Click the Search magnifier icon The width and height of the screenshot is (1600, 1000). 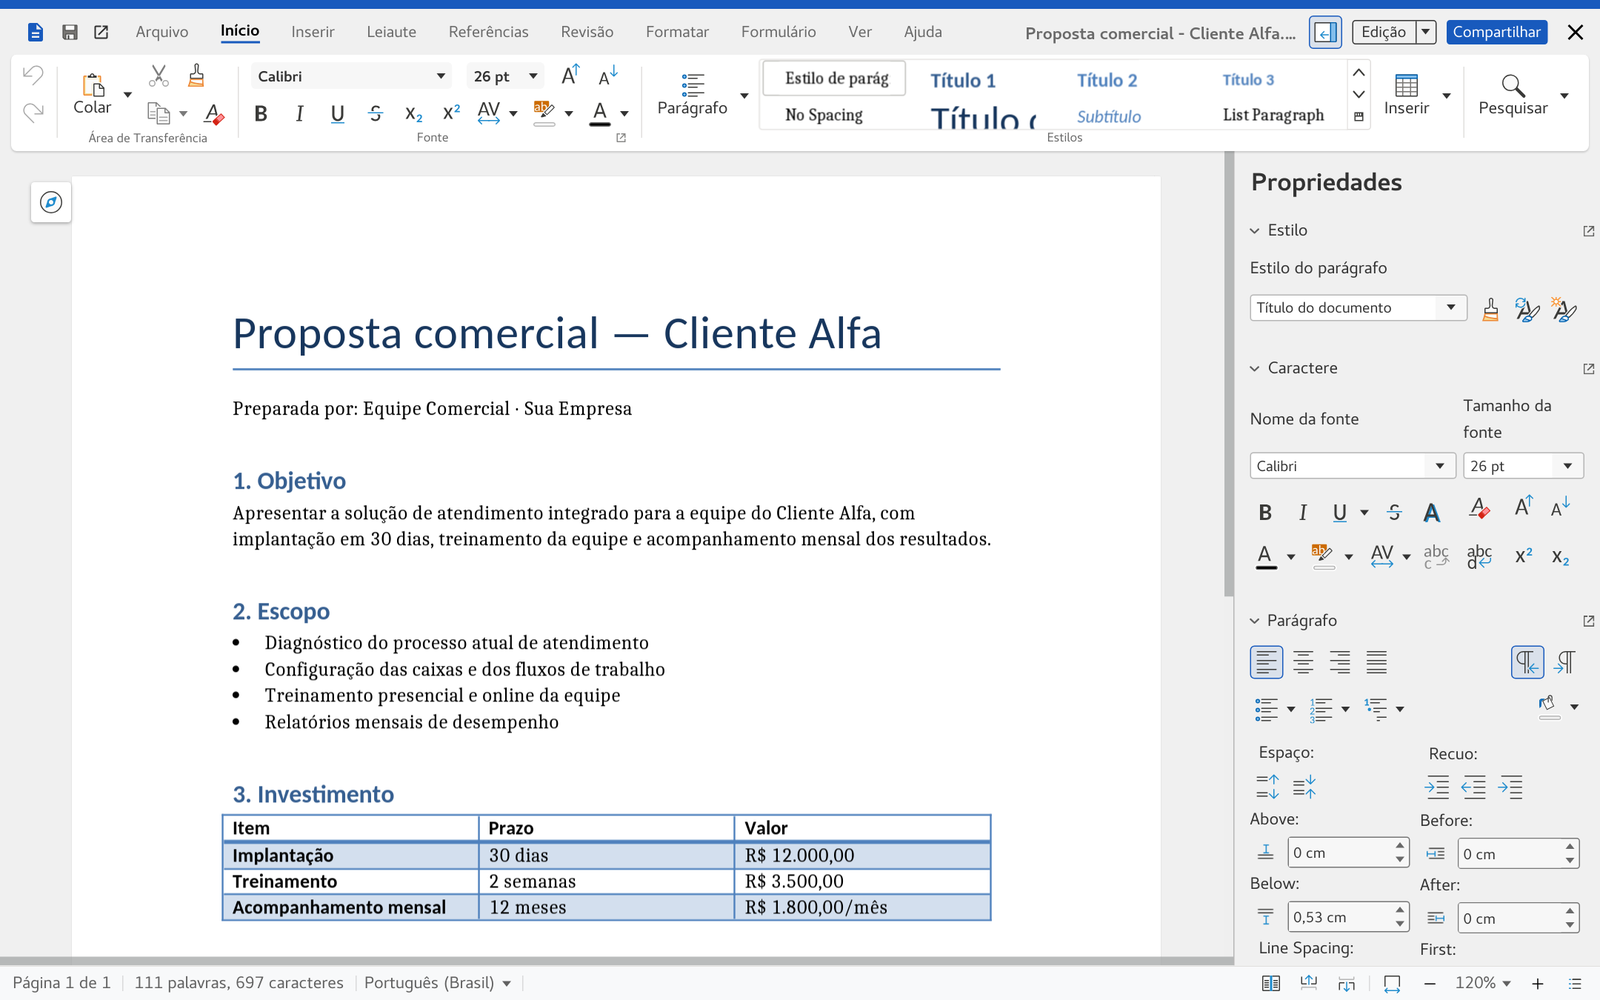tap(1513, 87)
